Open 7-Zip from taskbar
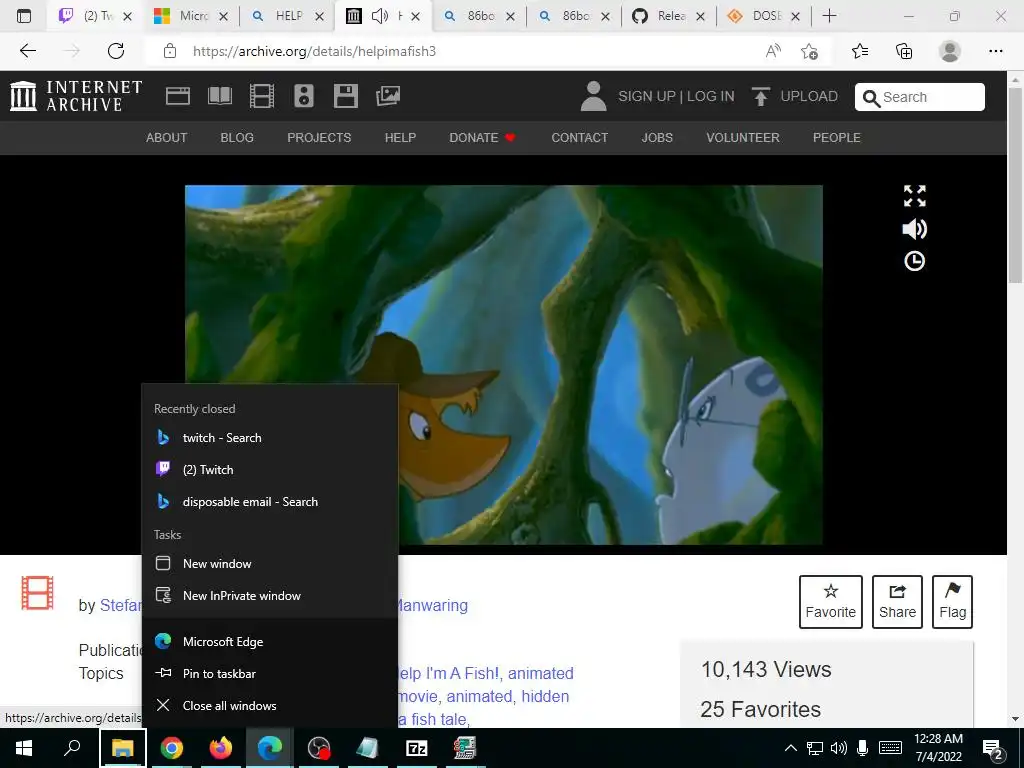The width and height of the screenshot is (1024, 768). coord(416,748)
